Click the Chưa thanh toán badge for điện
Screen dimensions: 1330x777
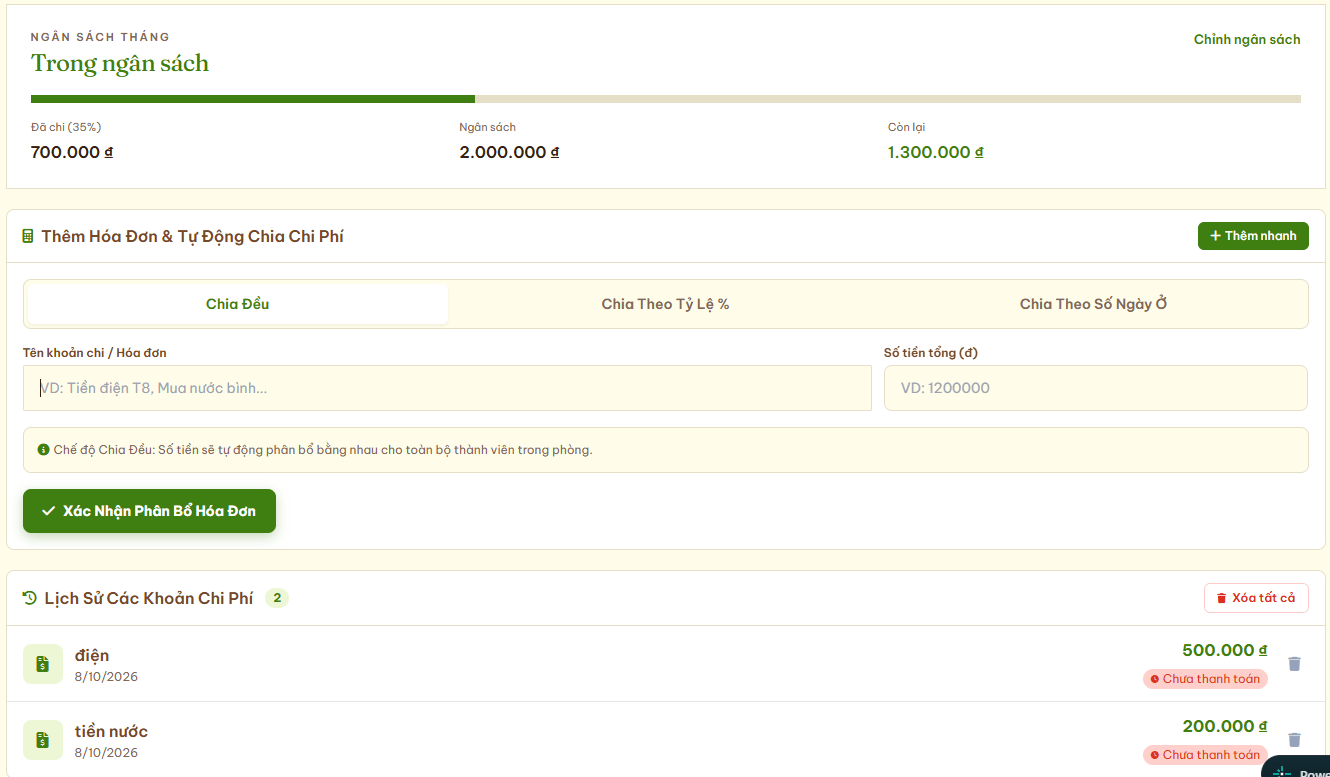click(x=1205, y=679)
